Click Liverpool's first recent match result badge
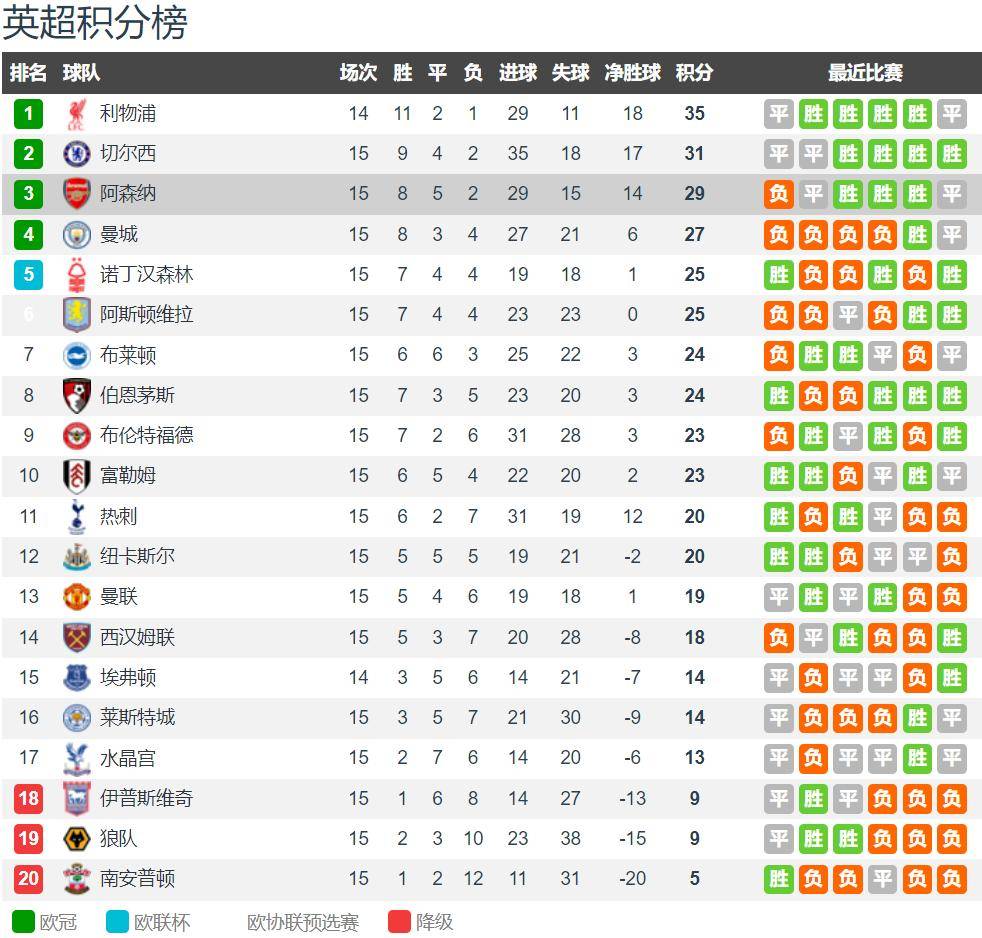The height and width of the screenshot is (938, 982). (779, 114)
